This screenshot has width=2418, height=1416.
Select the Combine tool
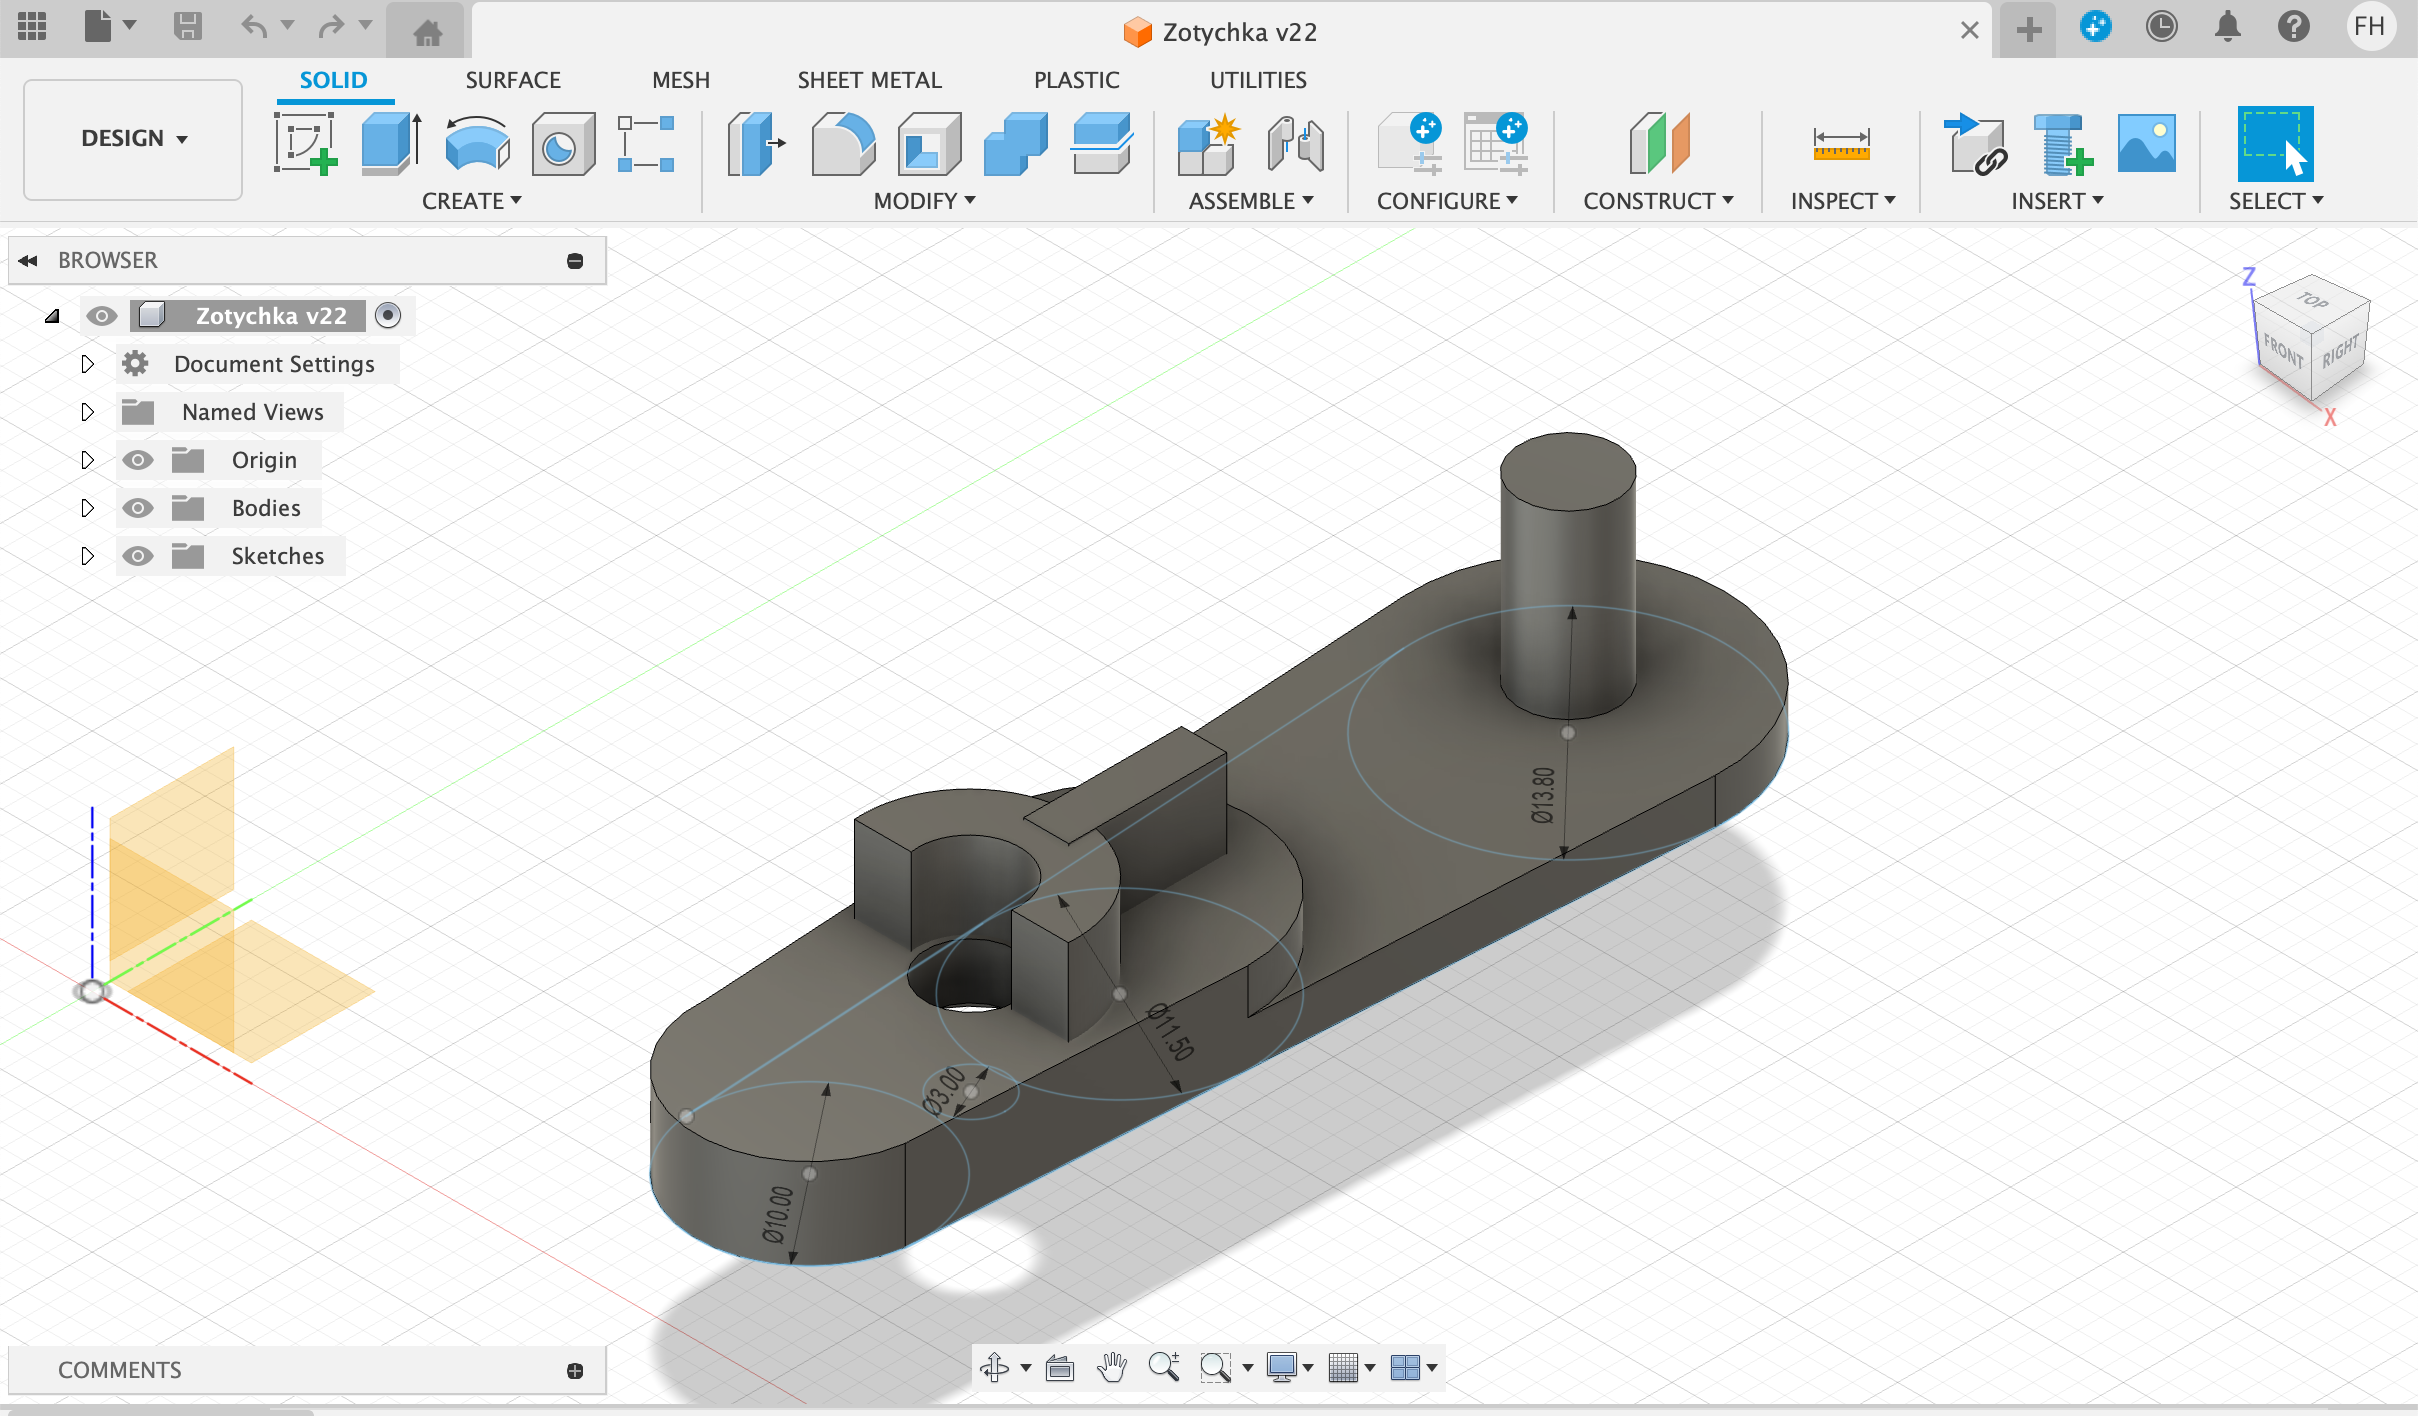[1015, 144]
